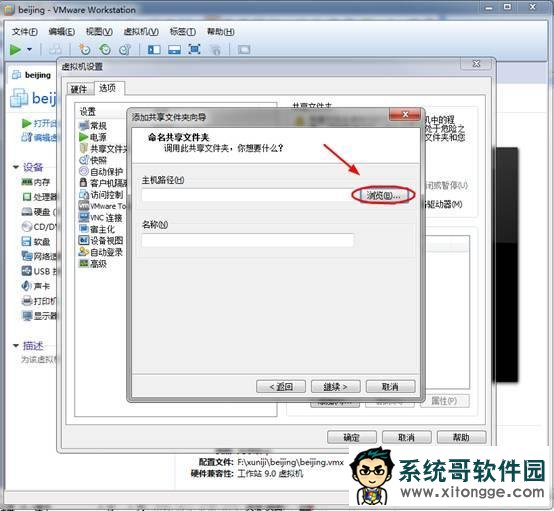Open the snapshot manager toolbar icon
Screen dimensions: 554x511
pyautogui.click(x=125, y=49)
